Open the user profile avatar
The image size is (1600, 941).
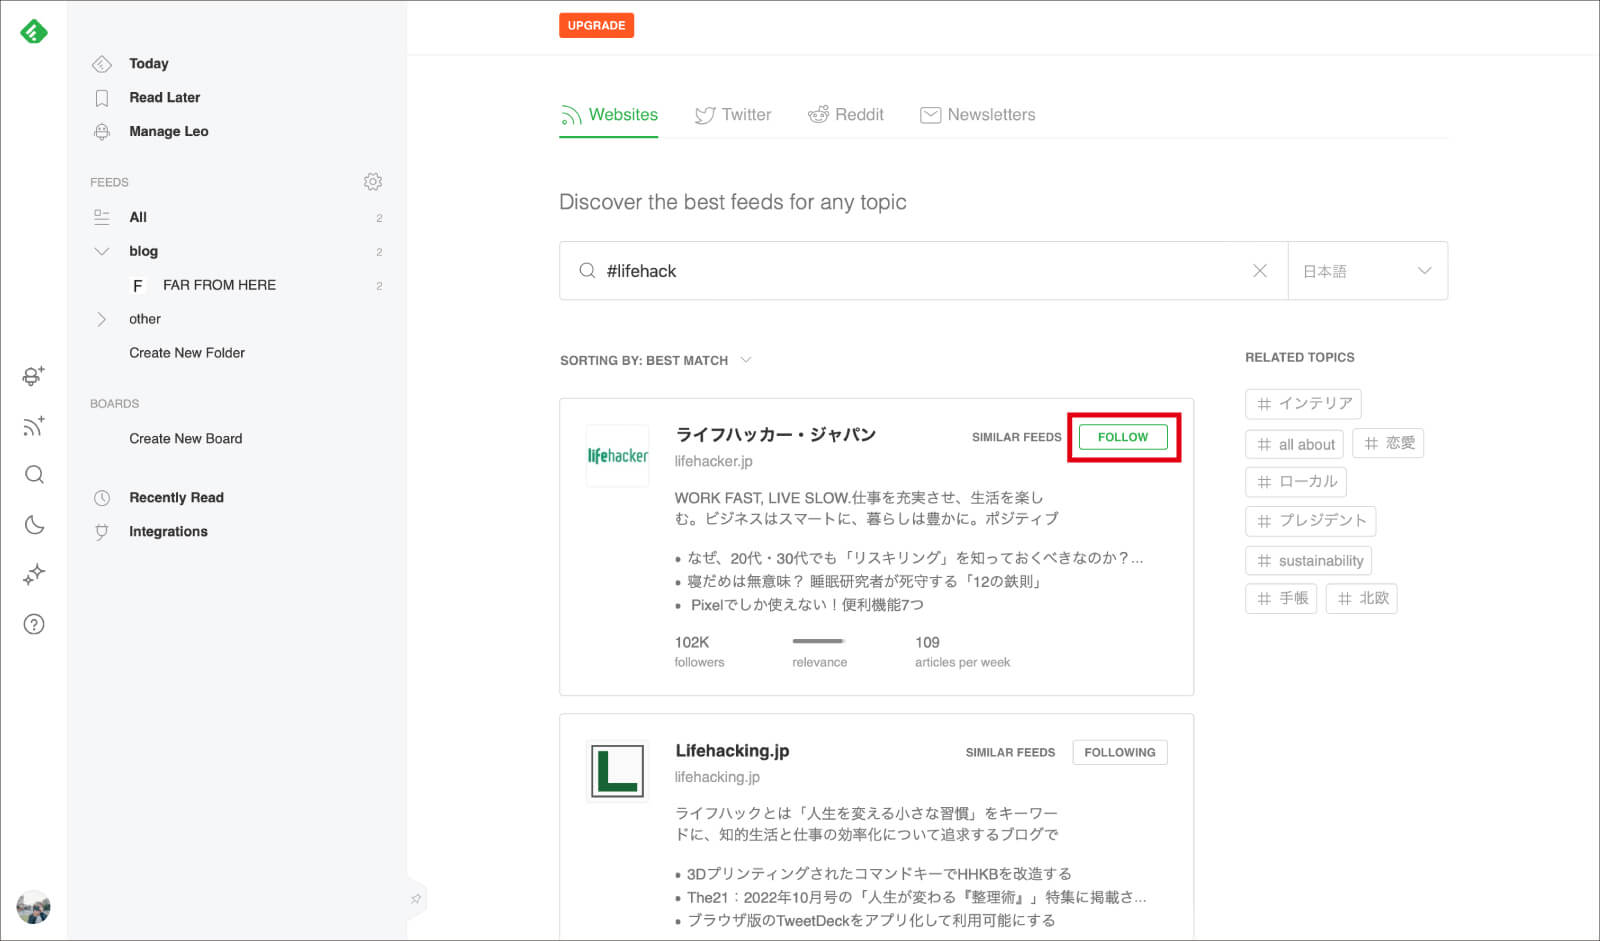tap(34, 907)
